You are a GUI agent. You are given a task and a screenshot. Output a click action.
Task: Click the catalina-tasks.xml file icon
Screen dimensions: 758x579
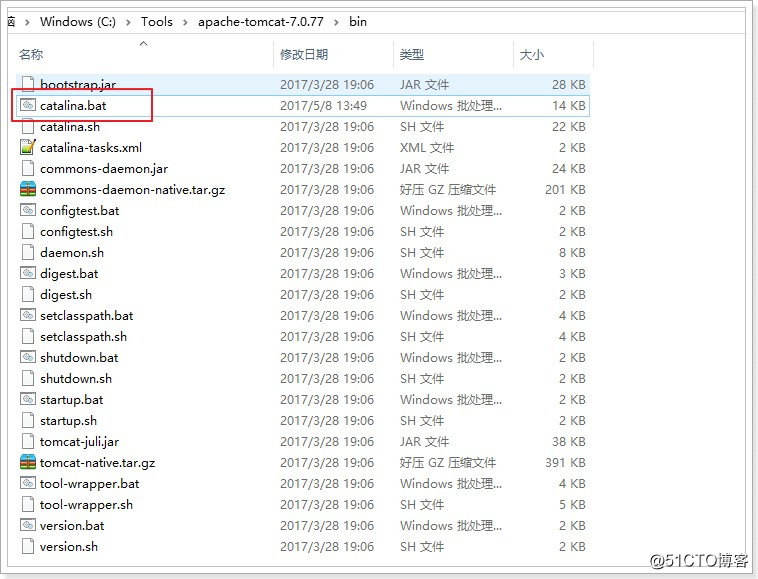(x=28, y=147)
